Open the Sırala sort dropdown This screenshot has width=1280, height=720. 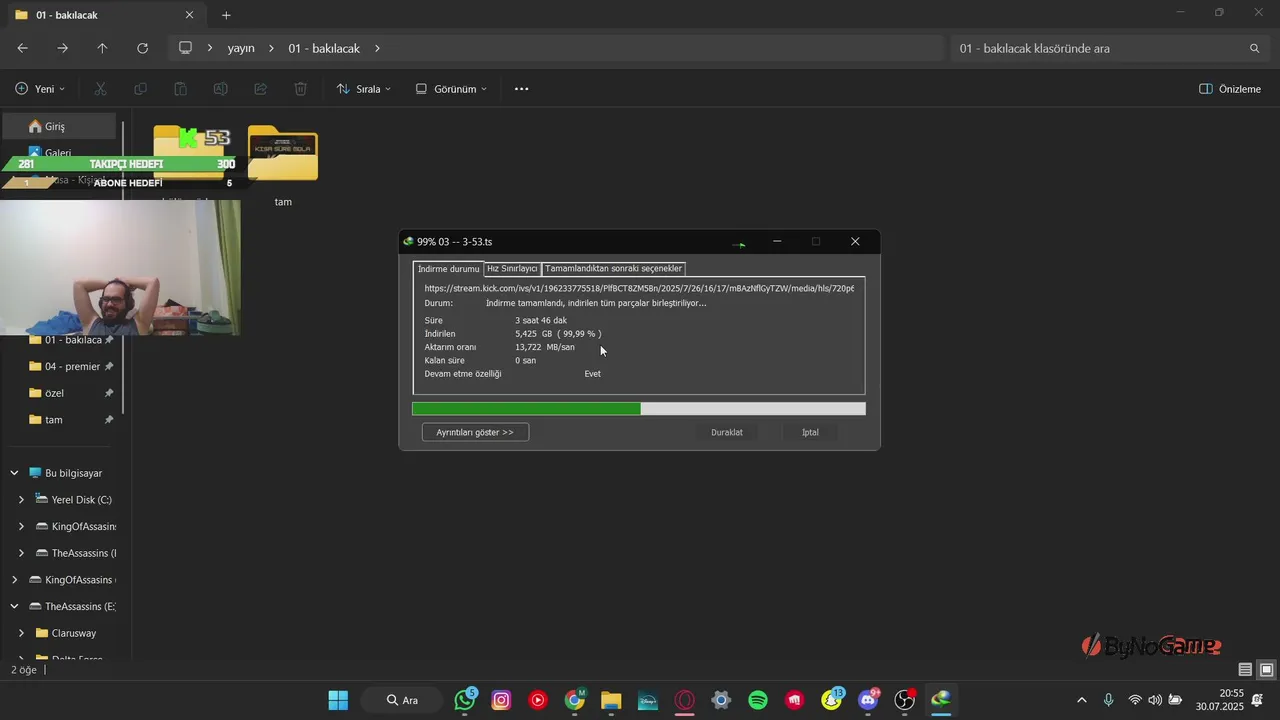point(364,89)
